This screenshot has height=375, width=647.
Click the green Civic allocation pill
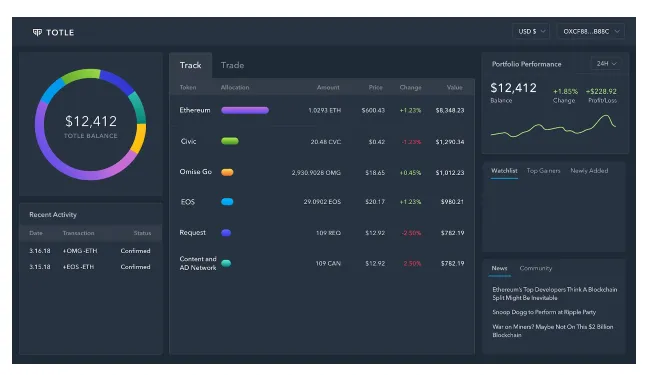point(230,141)
